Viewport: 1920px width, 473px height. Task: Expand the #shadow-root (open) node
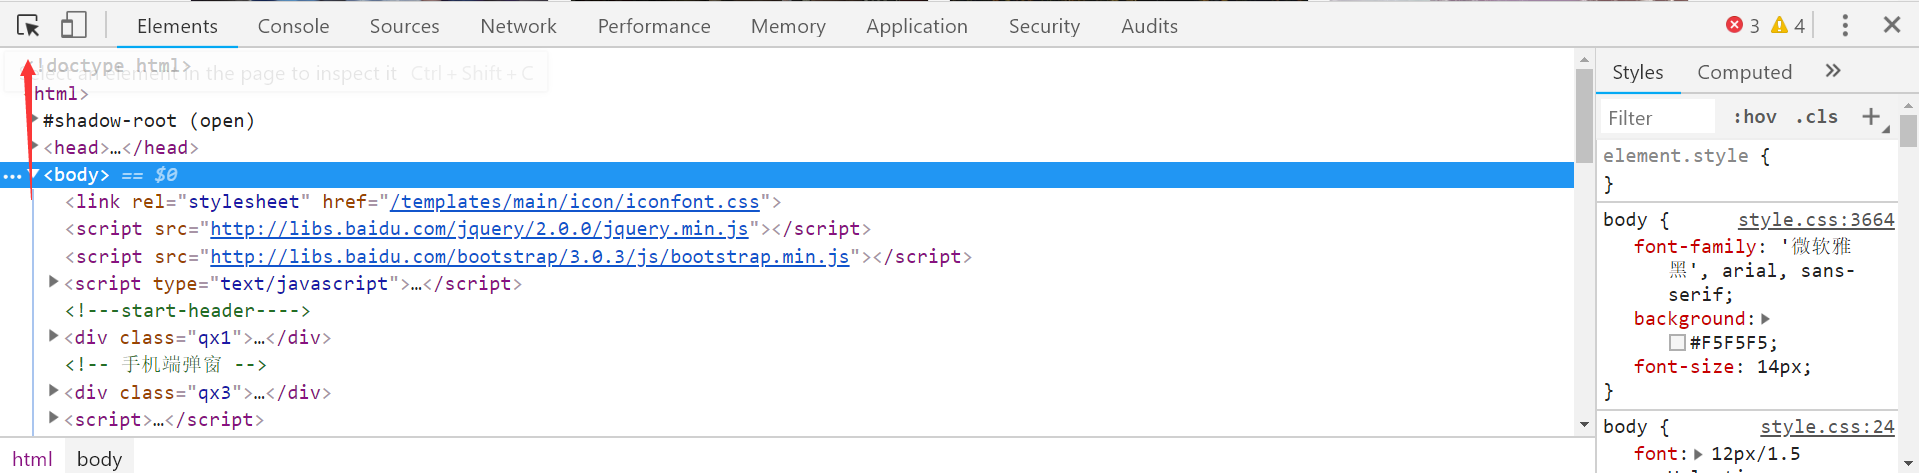(35, 120)
